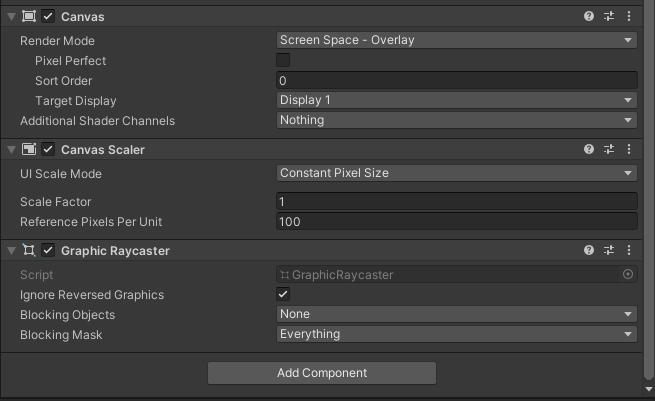Disable the Canvas component checkbox
Viewport: 655px width, 401px height.
tap(48, 17)
